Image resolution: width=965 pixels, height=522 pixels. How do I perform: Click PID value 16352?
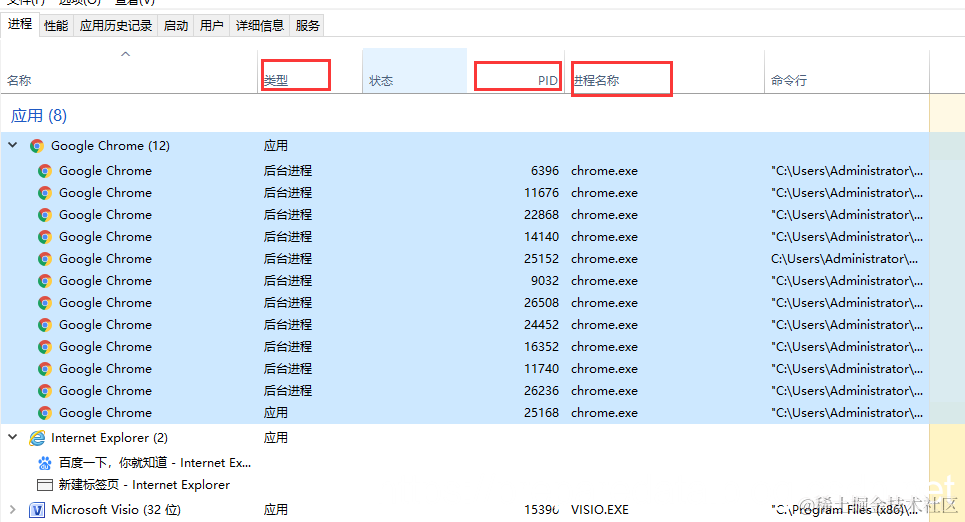tap(542, 347)
